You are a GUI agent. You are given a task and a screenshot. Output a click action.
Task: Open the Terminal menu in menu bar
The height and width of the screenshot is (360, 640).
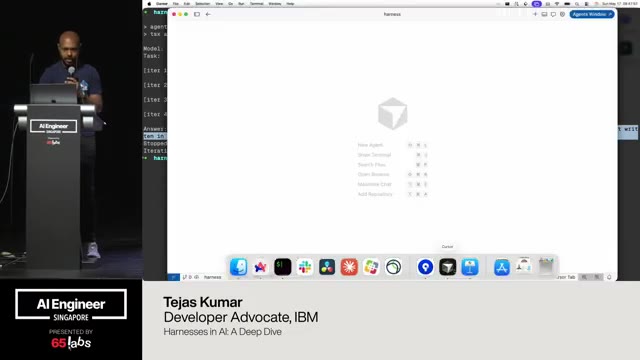pyautogui.click(x=257, y=4)
